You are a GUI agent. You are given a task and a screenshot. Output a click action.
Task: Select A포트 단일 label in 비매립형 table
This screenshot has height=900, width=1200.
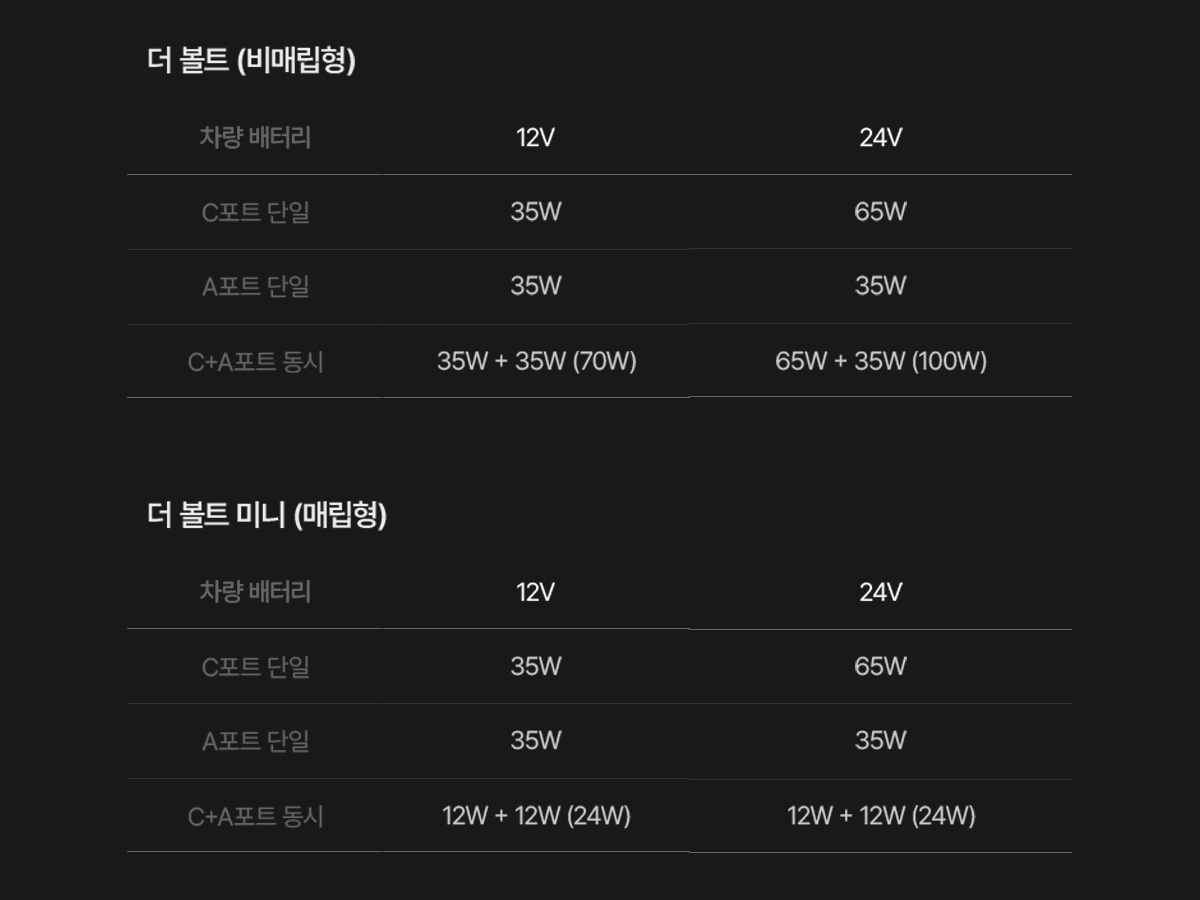tap(255, 286)
